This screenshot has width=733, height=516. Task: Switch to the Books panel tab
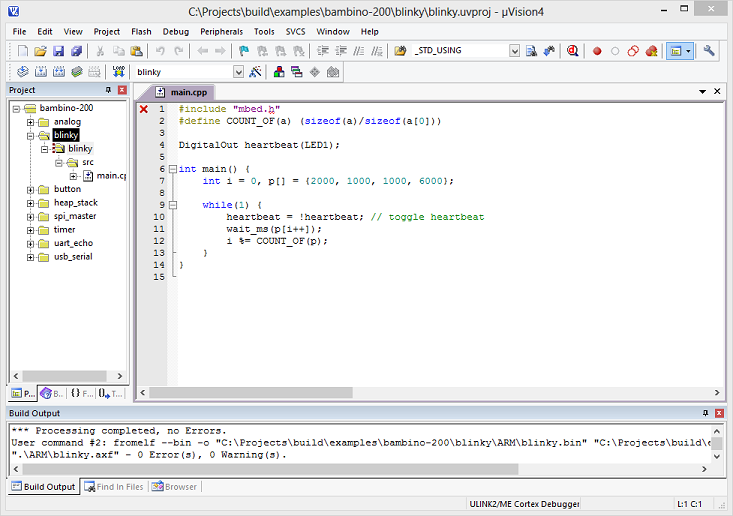coord(51,394)
